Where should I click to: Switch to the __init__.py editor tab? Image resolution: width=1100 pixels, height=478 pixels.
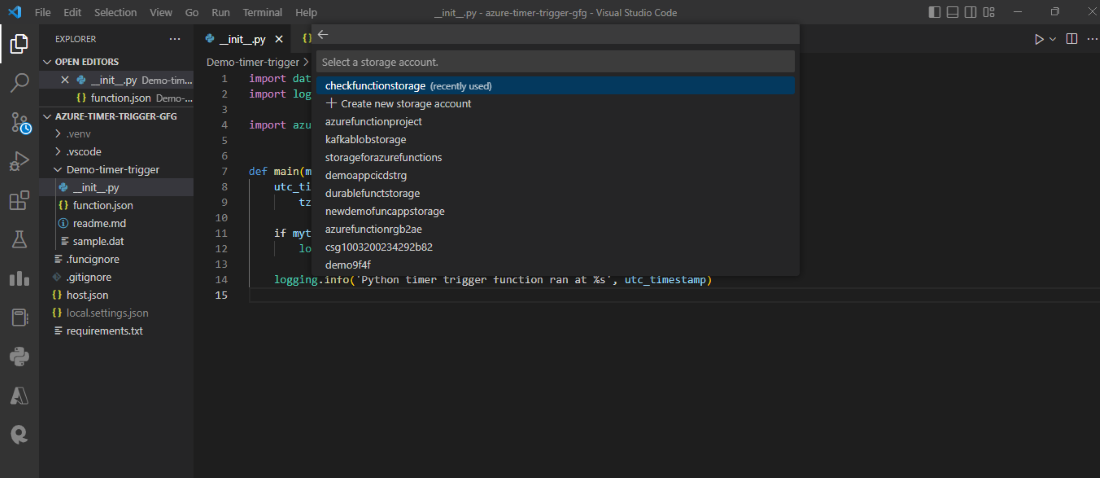(x=243, y=39)
